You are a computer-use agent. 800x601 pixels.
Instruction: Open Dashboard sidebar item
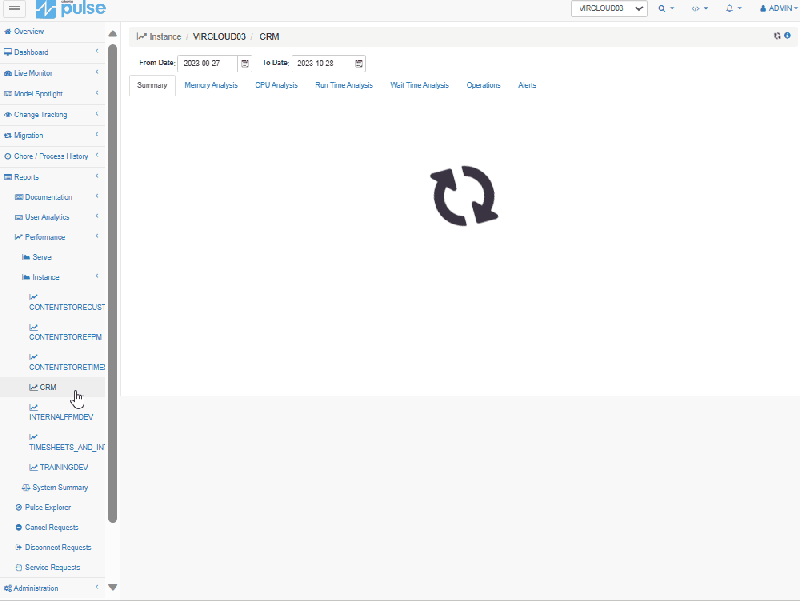(31, 53)
